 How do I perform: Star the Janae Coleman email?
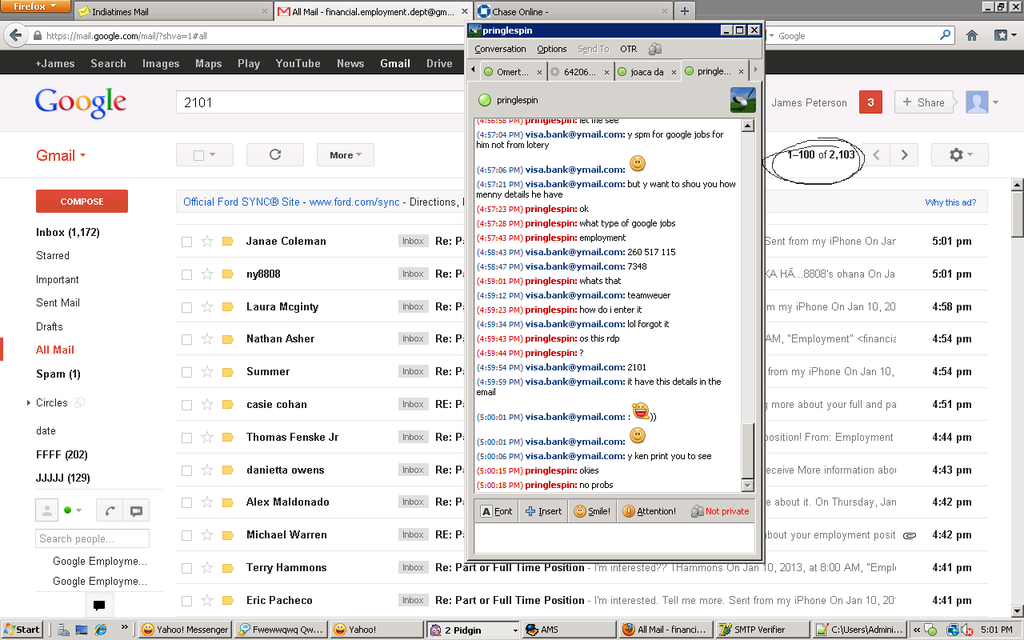pos(207,241)
